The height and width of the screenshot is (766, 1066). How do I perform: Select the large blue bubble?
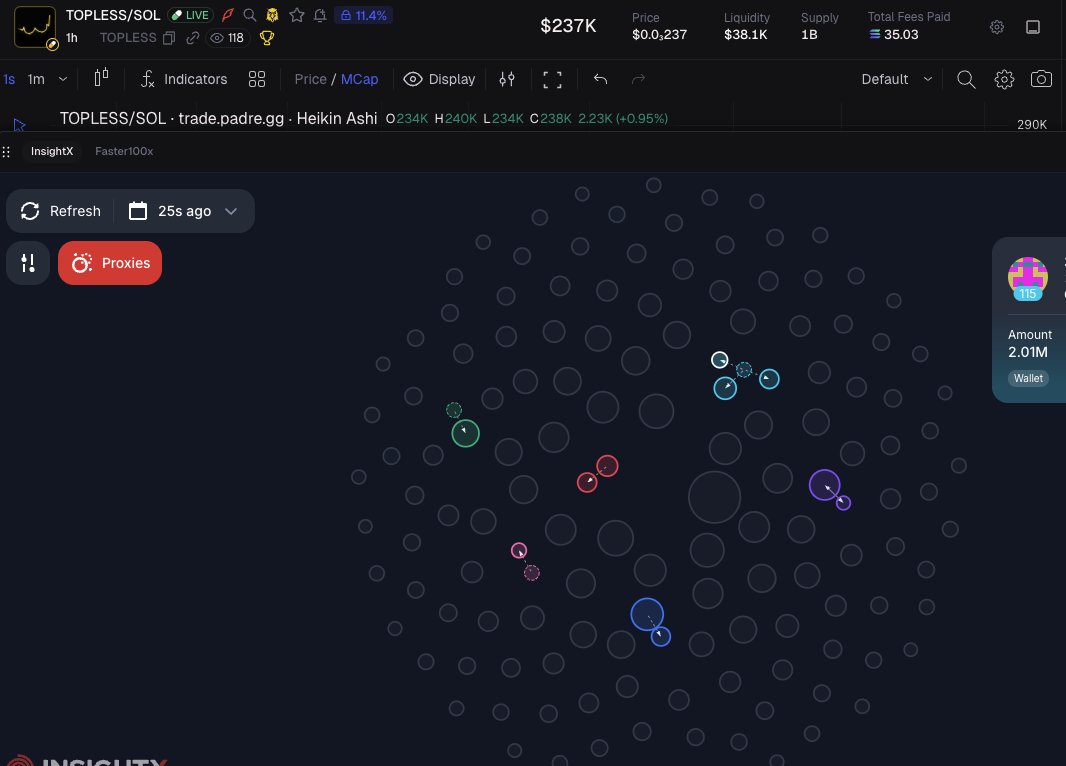[647, 614]
